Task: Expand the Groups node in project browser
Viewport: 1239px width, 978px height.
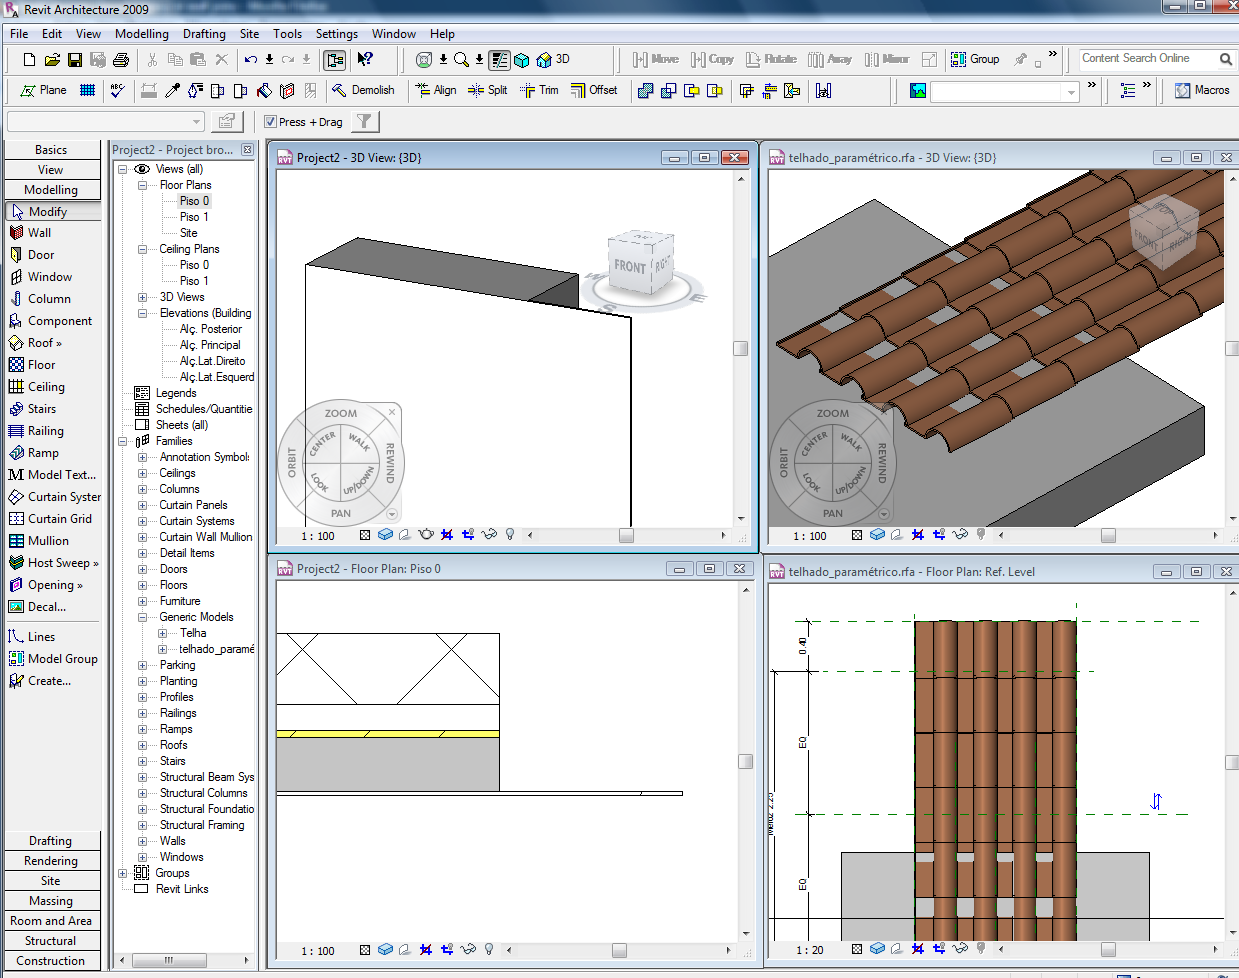Action: pyautogui.click(x=123, y=873)
